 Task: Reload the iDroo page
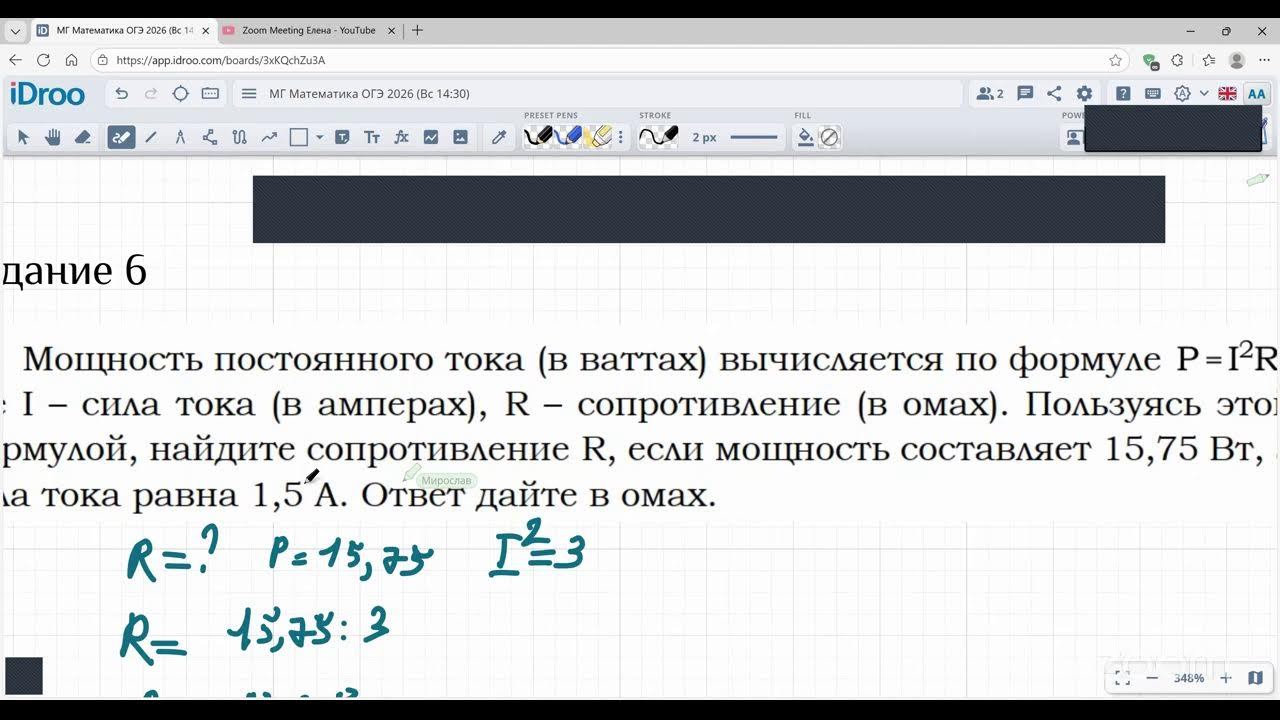coord(43,60)
